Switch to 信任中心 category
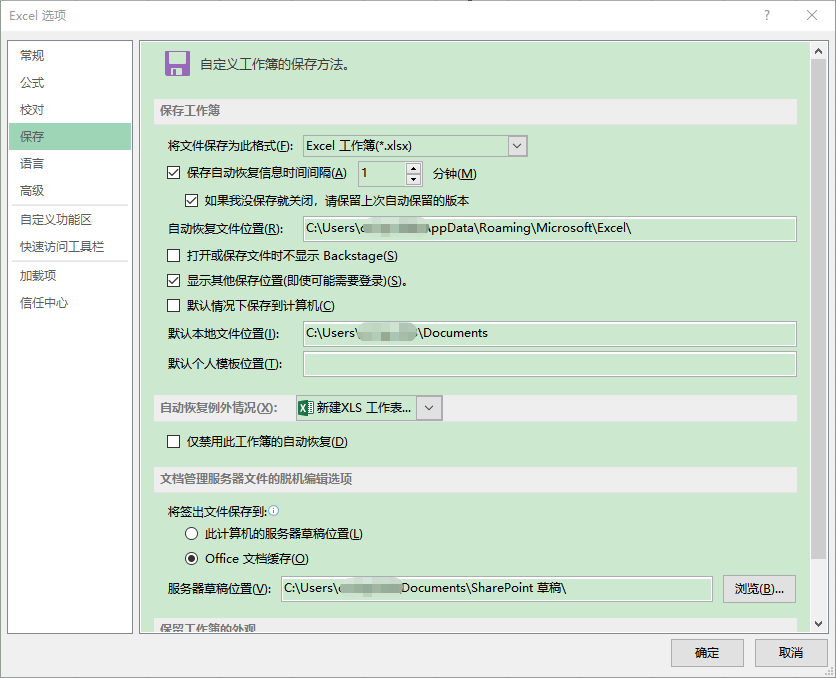Image resolution: width=836 pixels, height=678 pixels. pyautogui.click(x=70, y=303)
